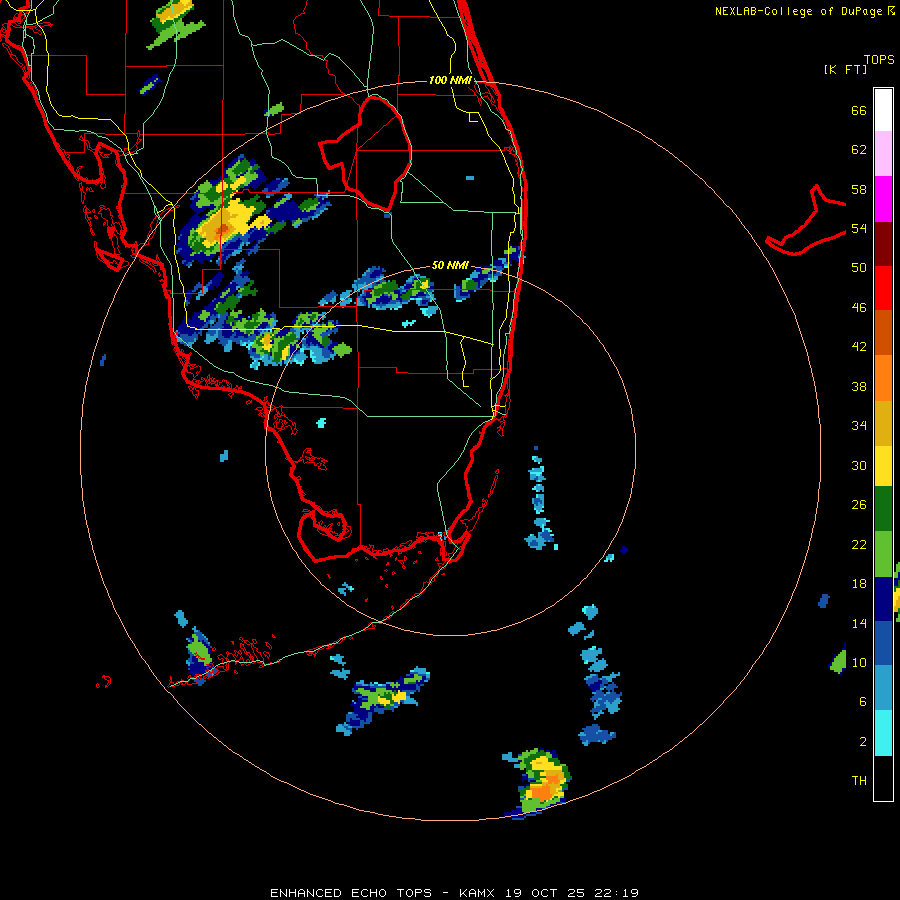Select the black TH legend swatch
900x900 pixels.
click(x=883, y=778)
